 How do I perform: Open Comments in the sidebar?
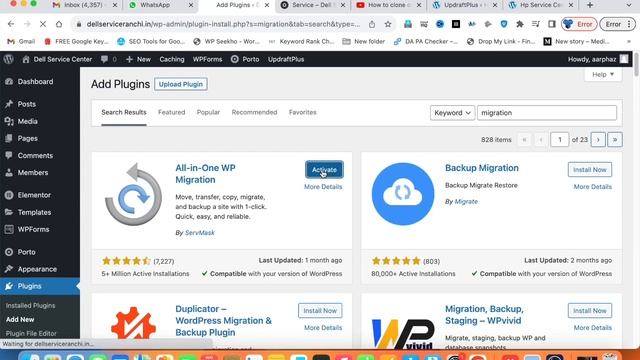[35, 156]
